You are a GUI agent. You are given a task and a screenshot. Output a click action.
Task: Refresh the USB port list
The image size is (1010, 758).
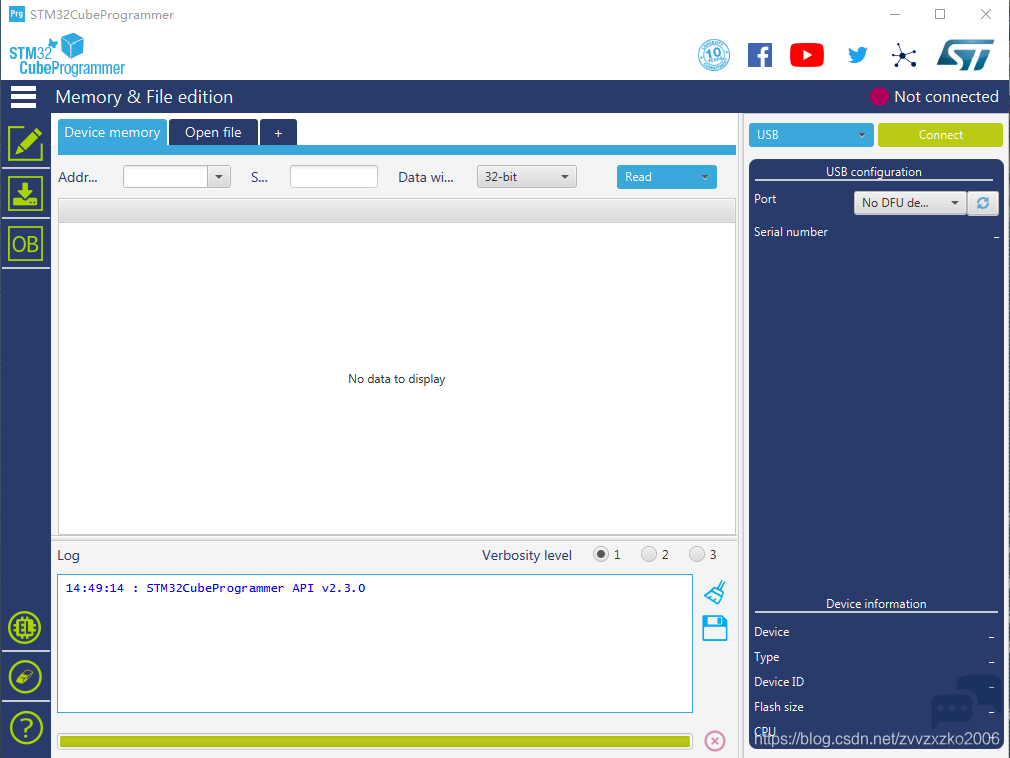(x=983, y=203)
